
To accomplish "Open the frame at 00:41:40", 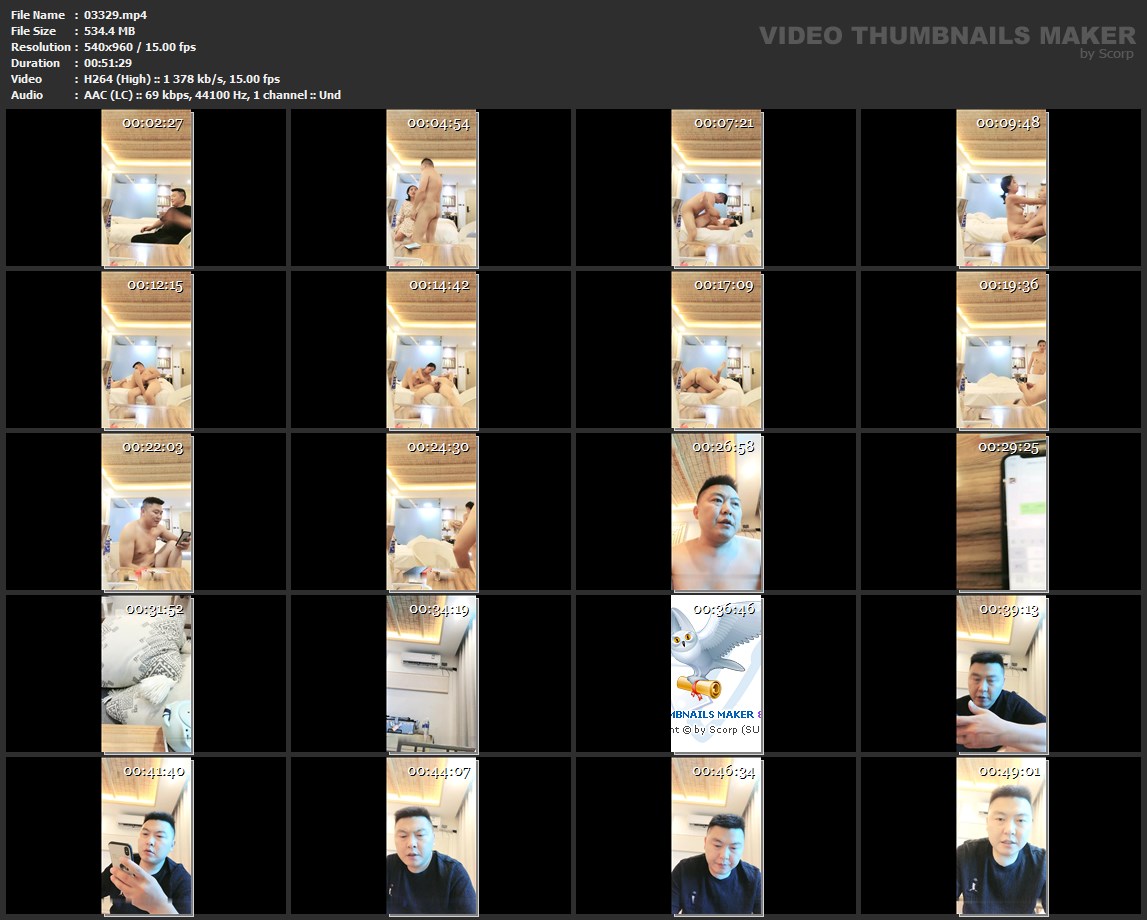I will (147, 836).
